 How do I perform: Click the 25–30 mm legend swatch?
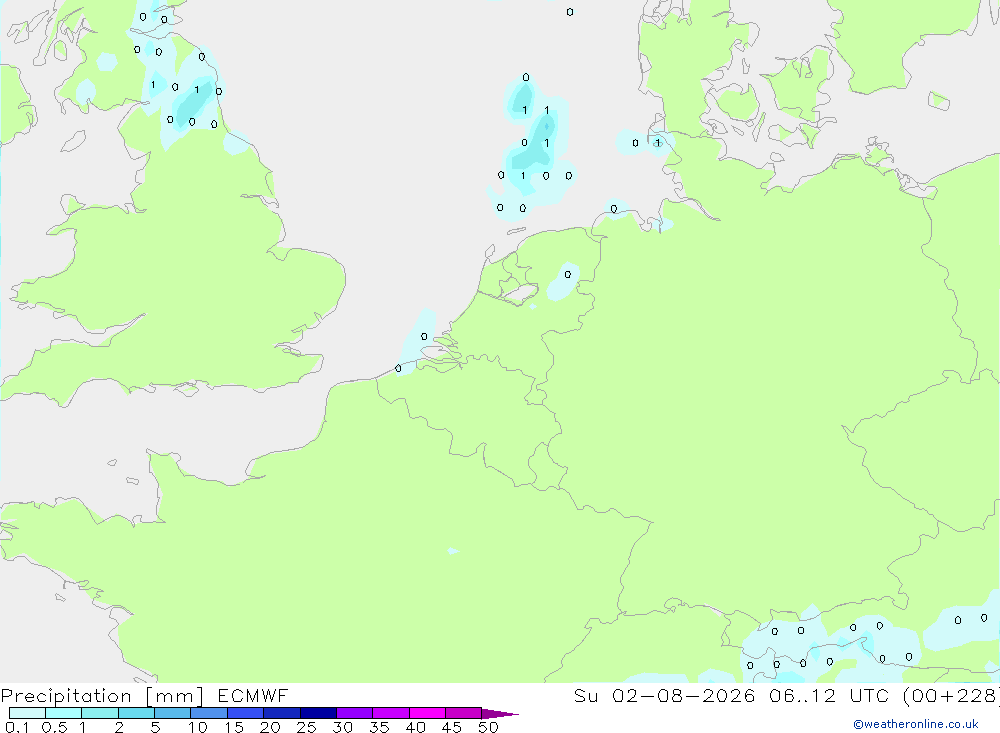318,713
